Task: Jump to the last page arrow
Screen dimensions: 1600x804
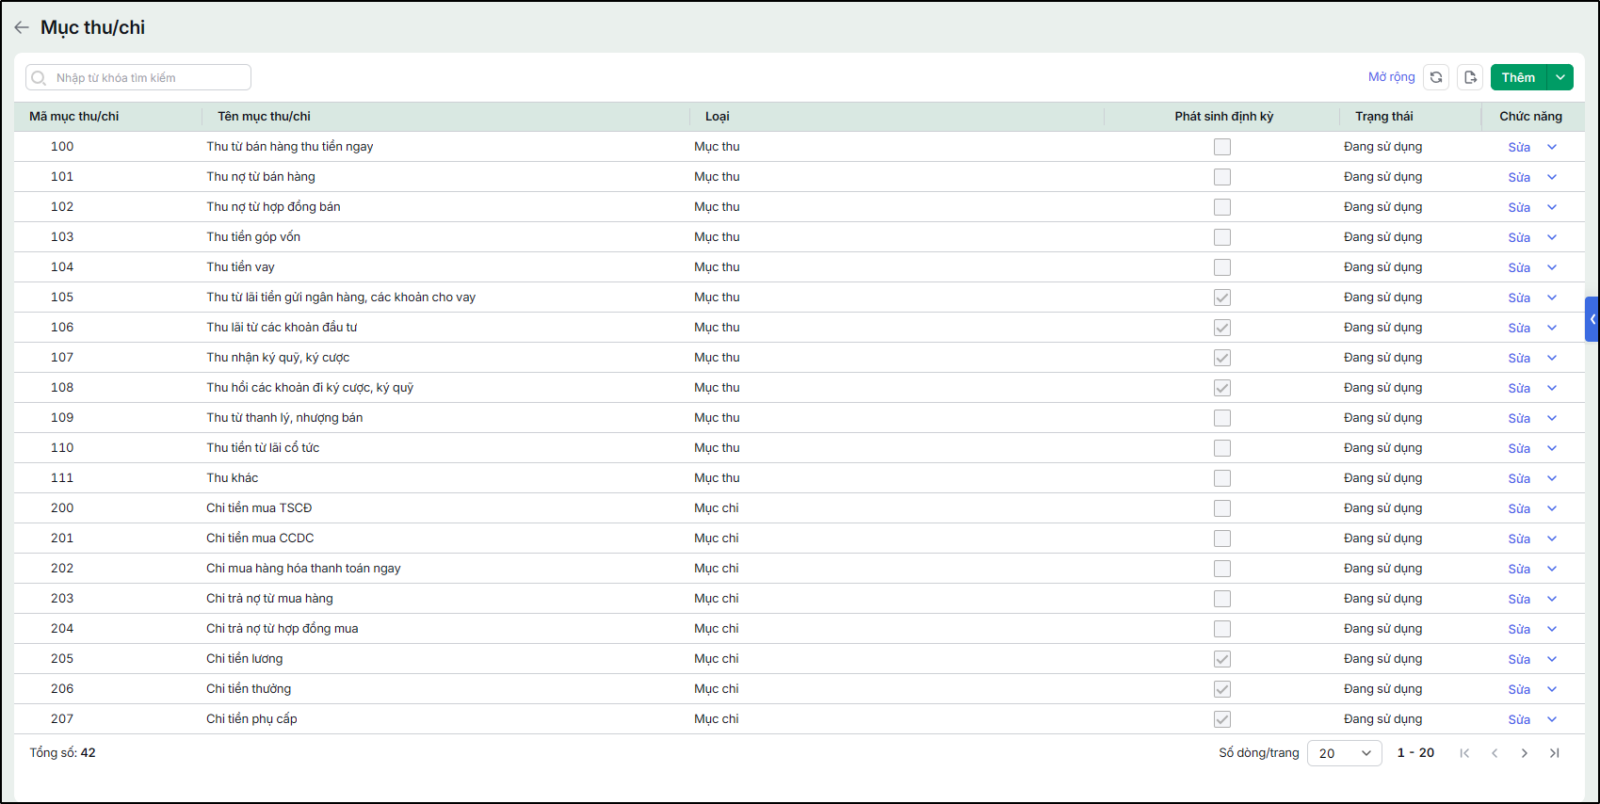Action: tap(1554, 753)
